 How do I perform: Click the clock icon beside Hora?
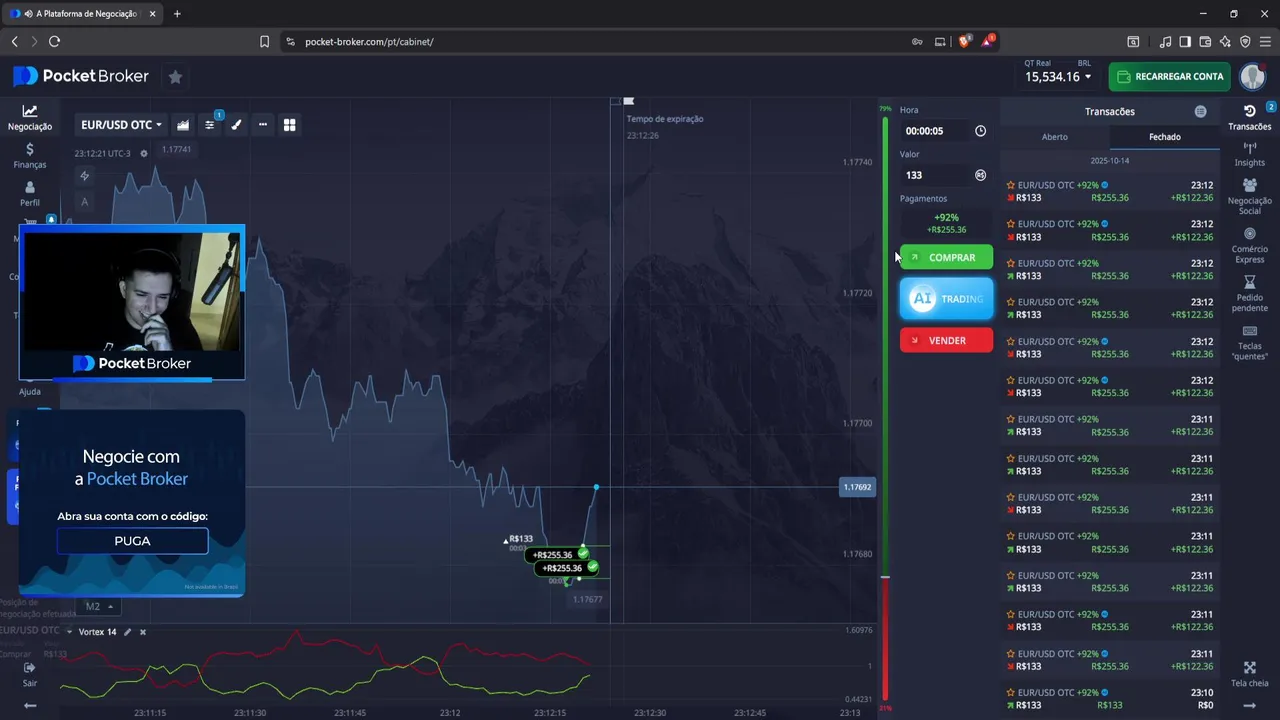point(980,131)
